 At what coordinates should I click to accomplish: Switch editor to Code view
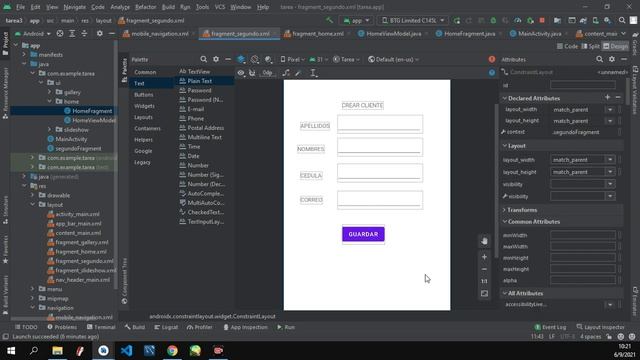coord(567,46)
